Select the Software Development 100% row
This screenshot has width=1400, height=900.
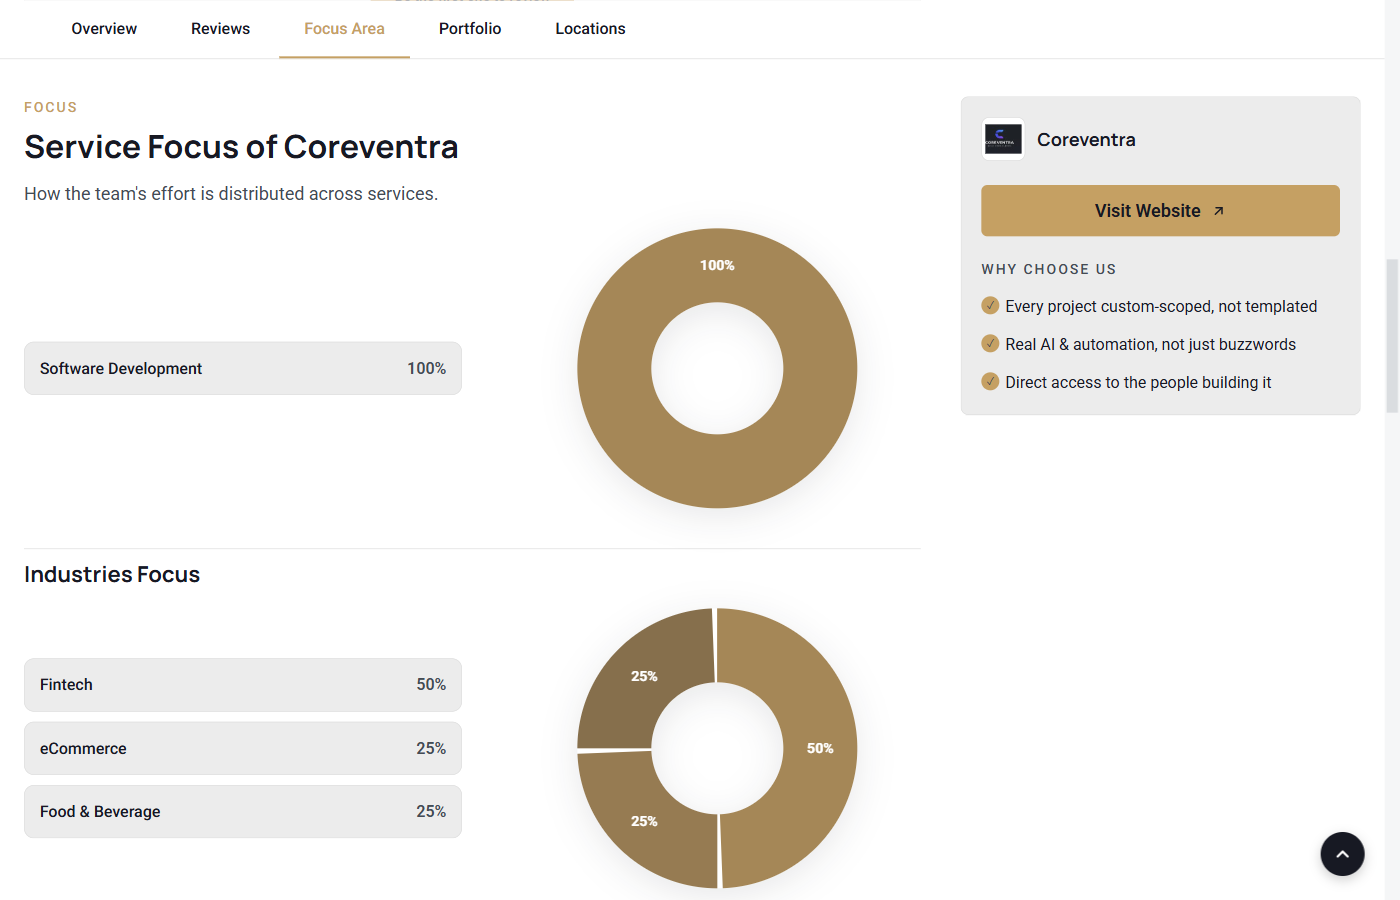(x=243, y=368)
